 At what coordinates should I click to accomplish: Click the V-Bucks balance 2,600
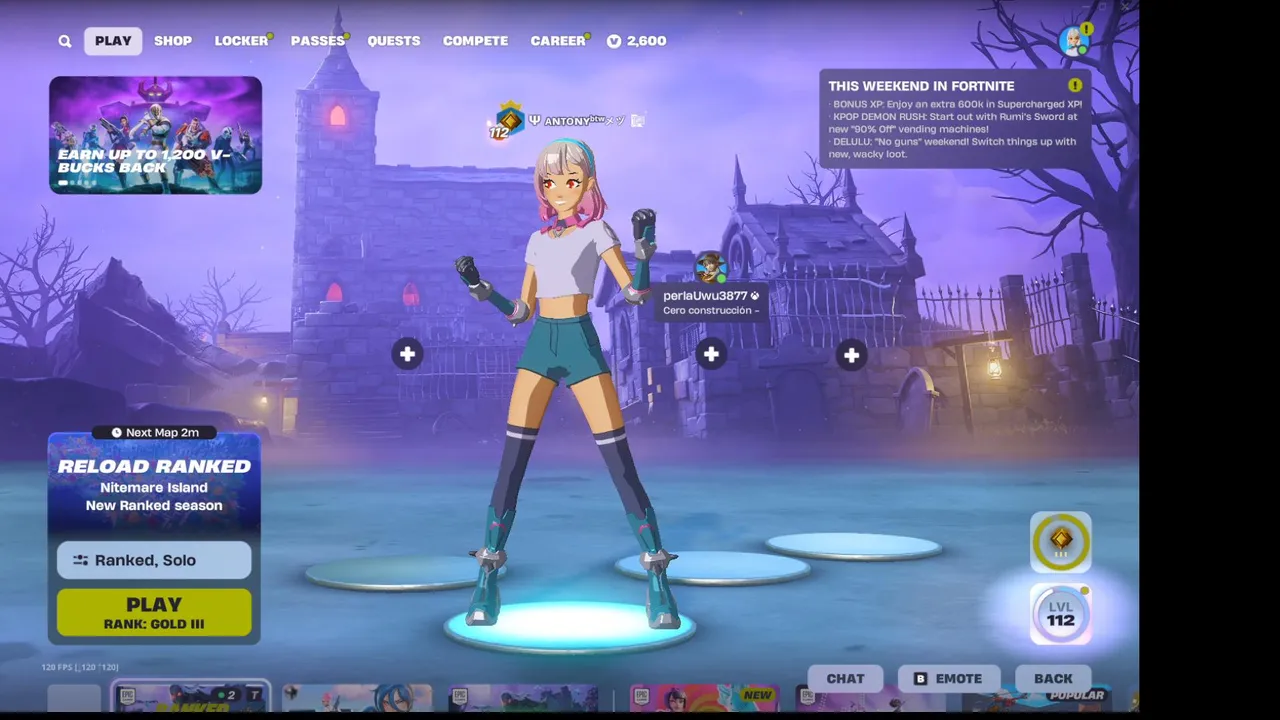pos(637,41)
